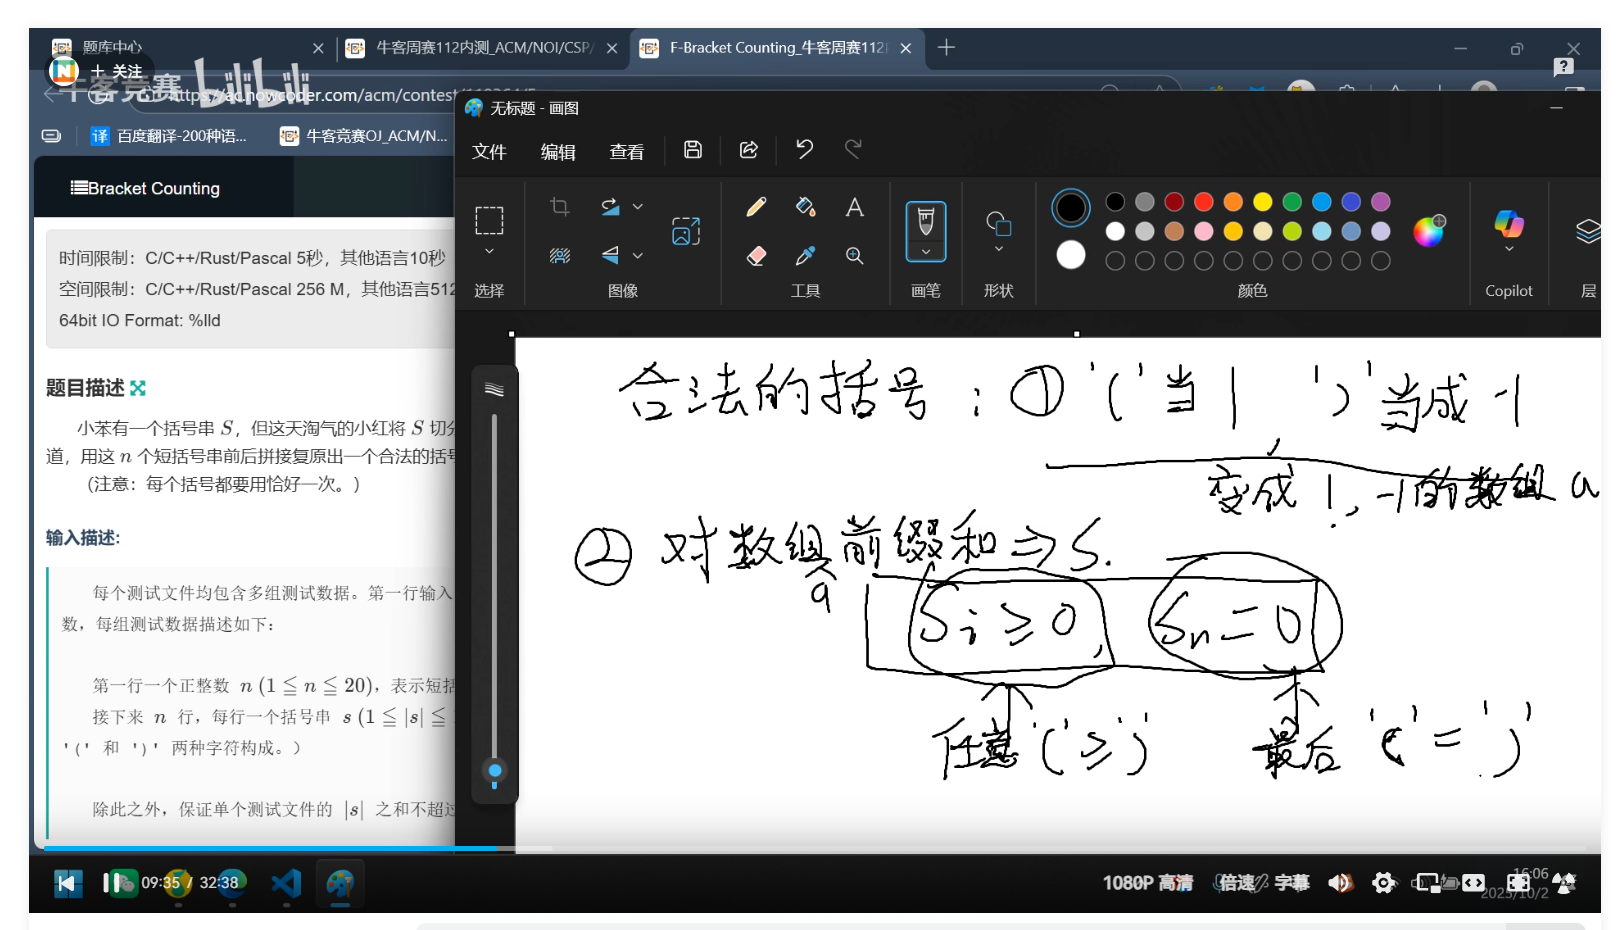
Task: Close the 题库中心 browser tab
Action: click(318, 48)
